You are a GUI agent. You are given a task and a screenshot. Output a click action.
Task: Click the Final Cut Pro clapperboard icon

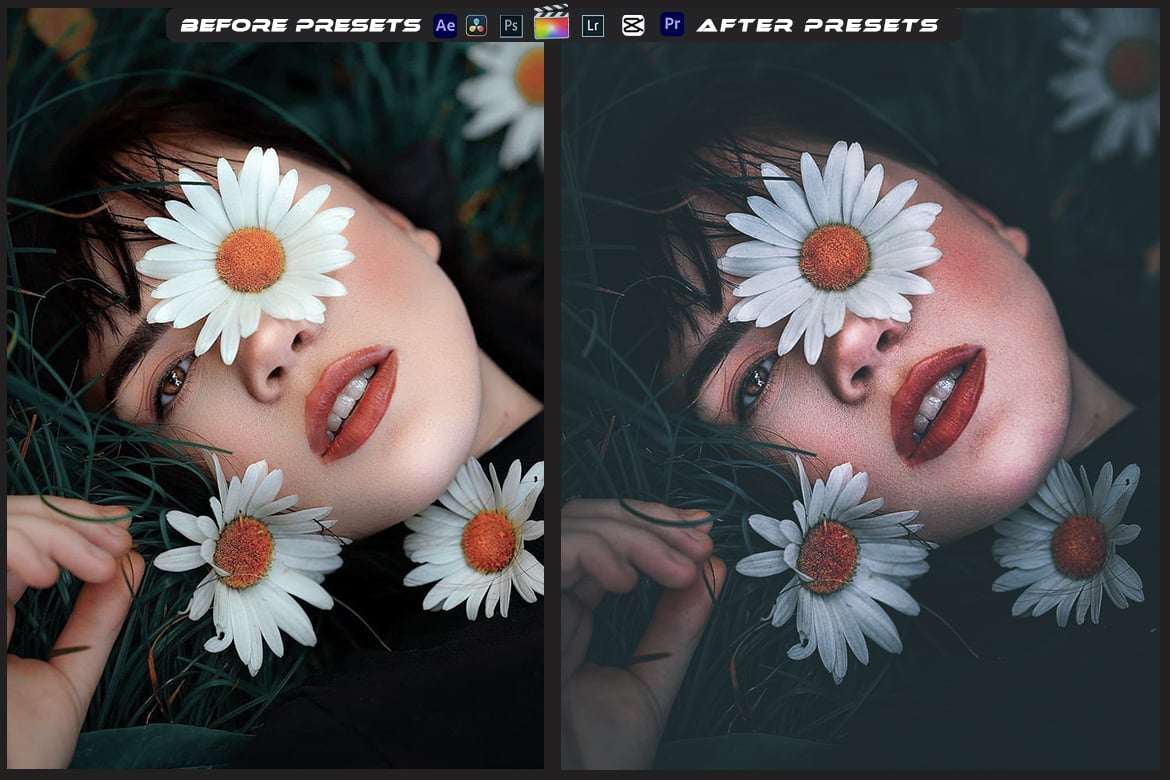point(551,22)
